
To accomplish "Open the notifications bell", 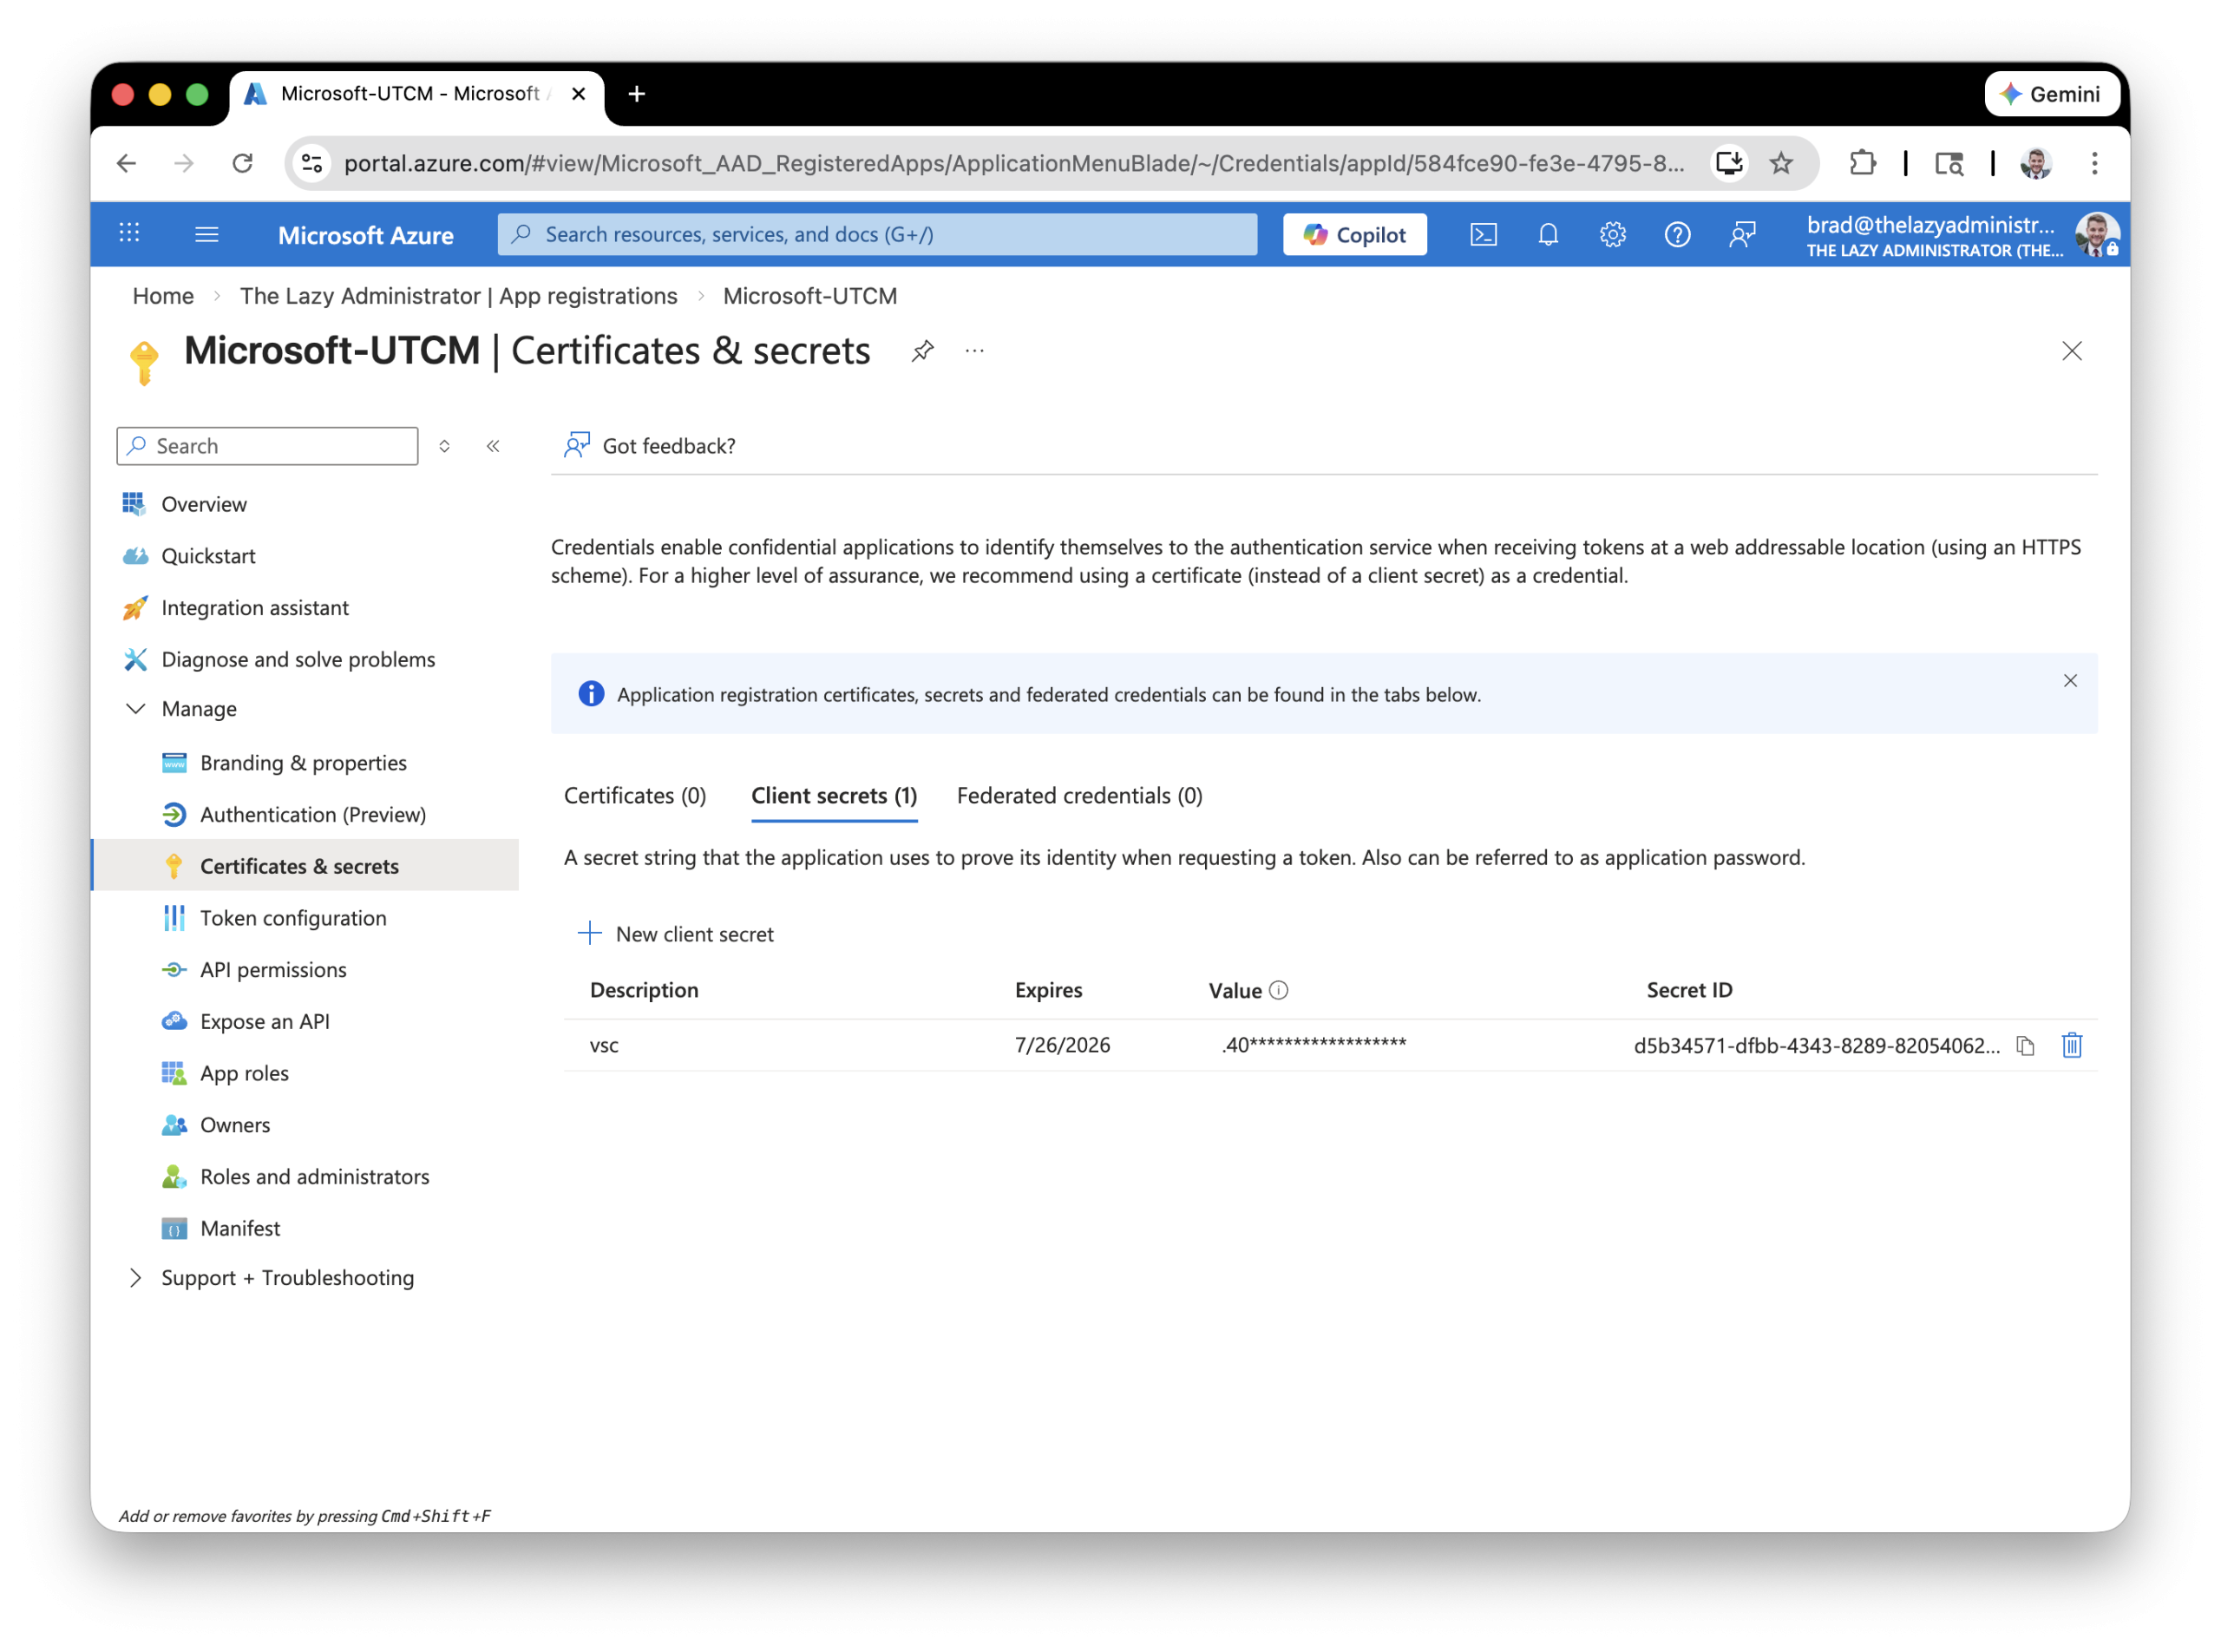I will pyautogui.click(x=1548, y=235).
